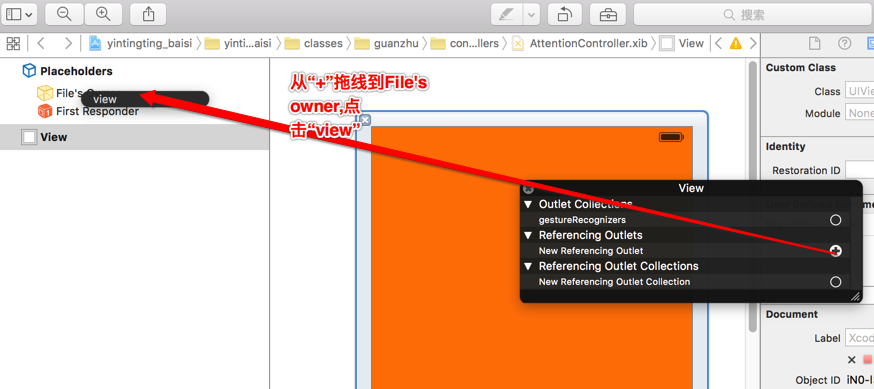The height and width of the screenshot is (389, 874).
Task: Click the First Responder red cube icon
Action: [45, 111]
